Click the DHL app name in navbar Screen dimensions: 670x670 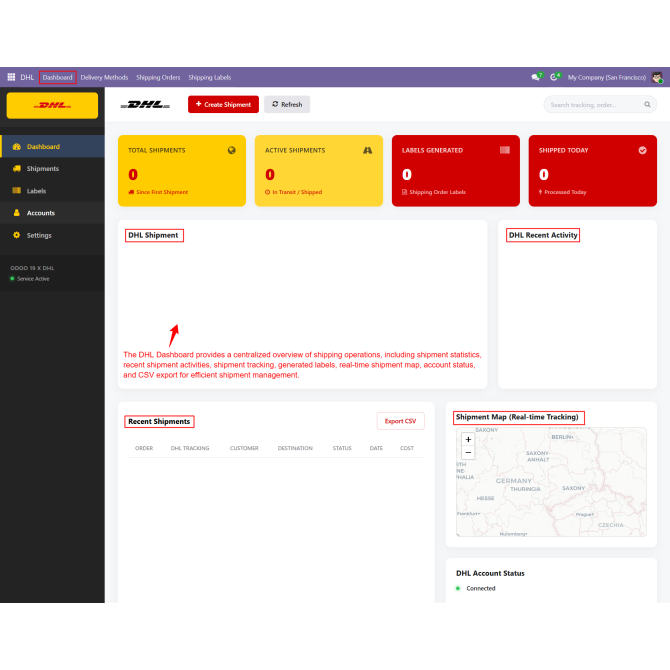[x=27, y=77]
